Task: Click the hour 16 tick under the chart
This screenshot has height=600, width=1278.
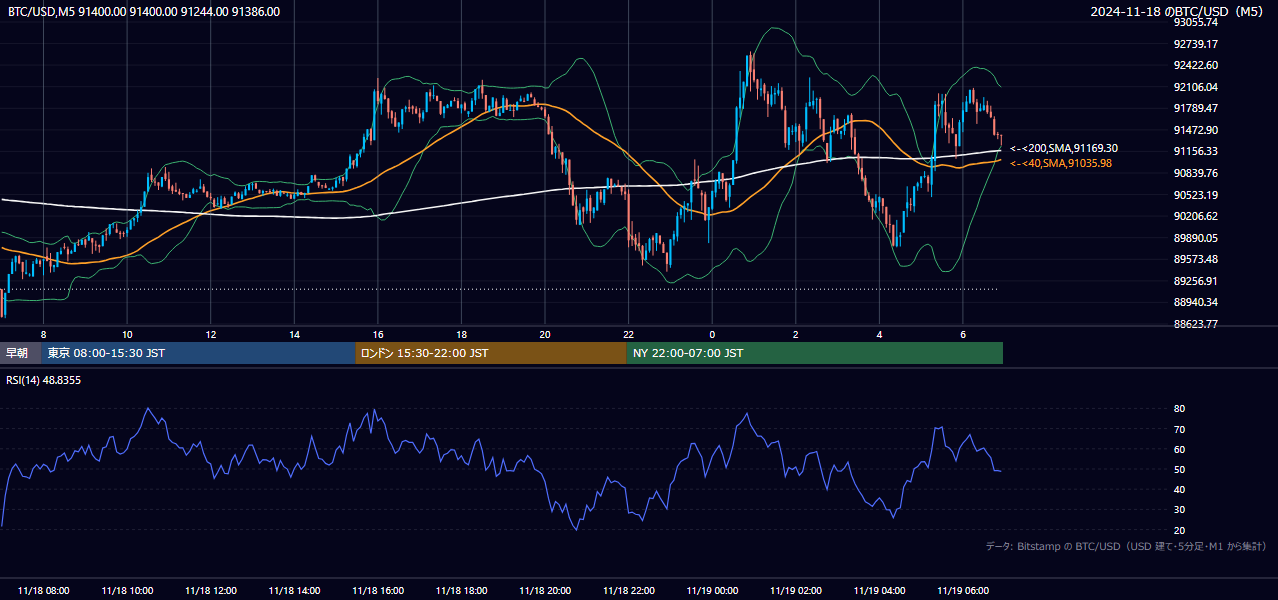Action: 378,334
